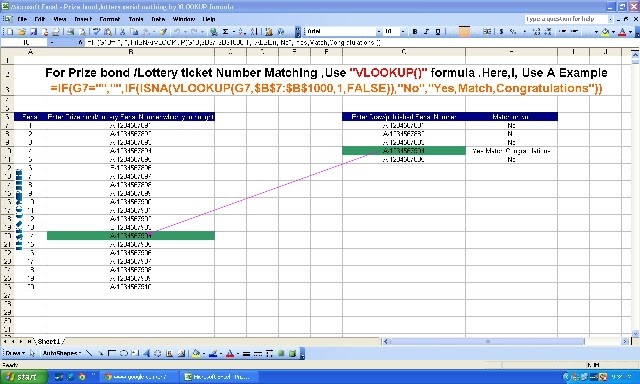640x384 pixels.
Task: Apply Percent style icon
Action: point(513,31)
